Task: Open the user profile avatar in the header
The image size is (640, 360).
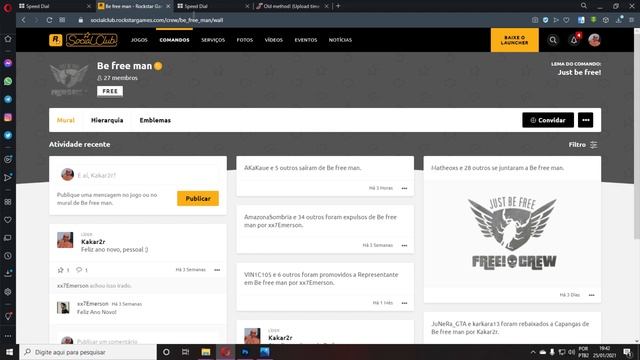Action: point(594,40)
